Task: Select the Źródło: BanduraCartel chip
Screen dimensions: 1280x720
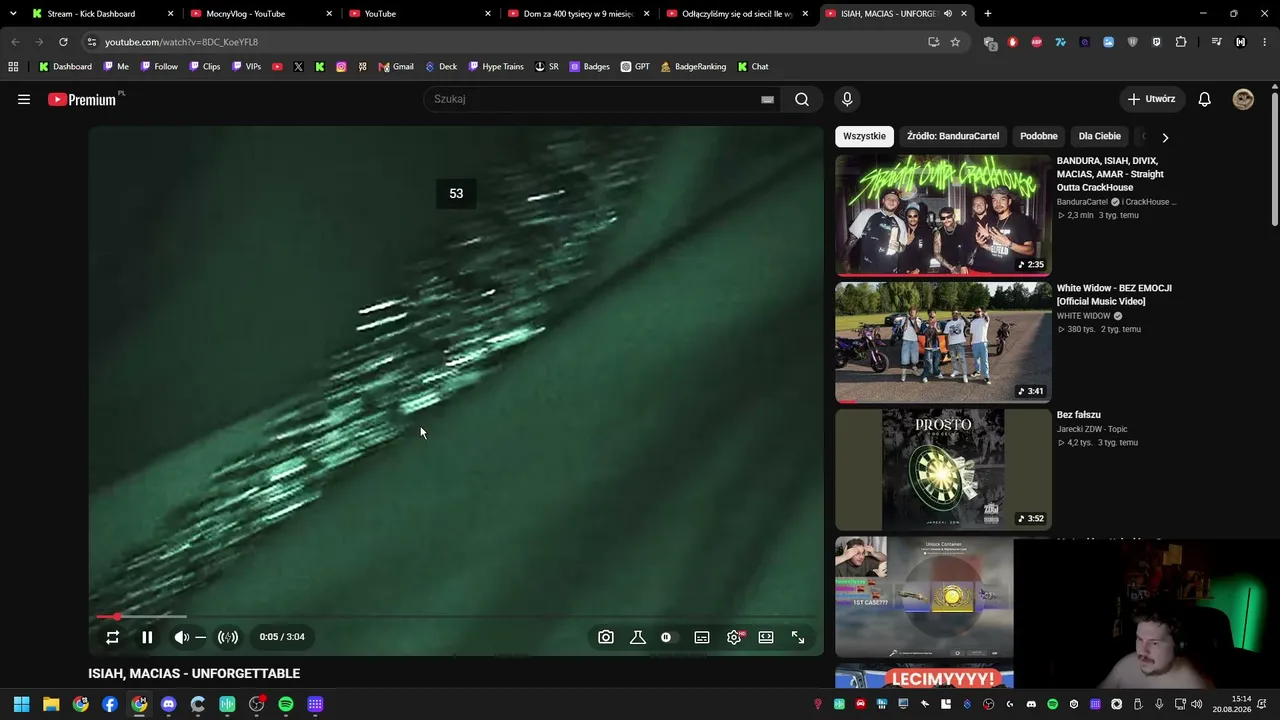Action: tap(953, 136)
